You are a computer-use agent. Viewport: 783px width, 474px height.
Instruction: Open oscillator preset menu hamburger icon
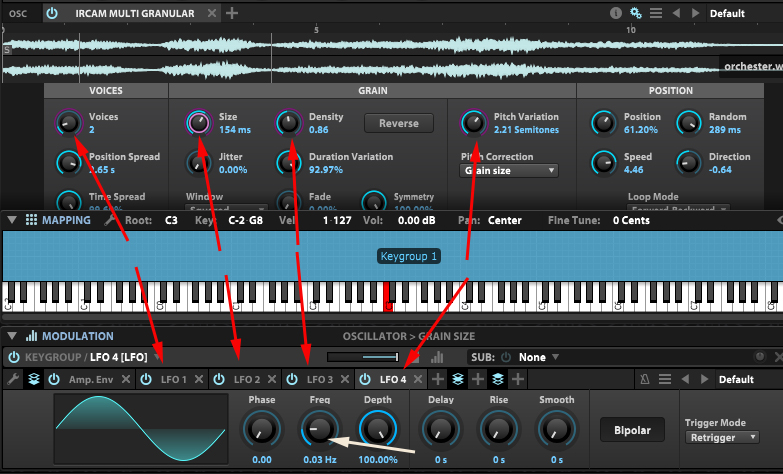pyautogui.click(x=656, y=13)
